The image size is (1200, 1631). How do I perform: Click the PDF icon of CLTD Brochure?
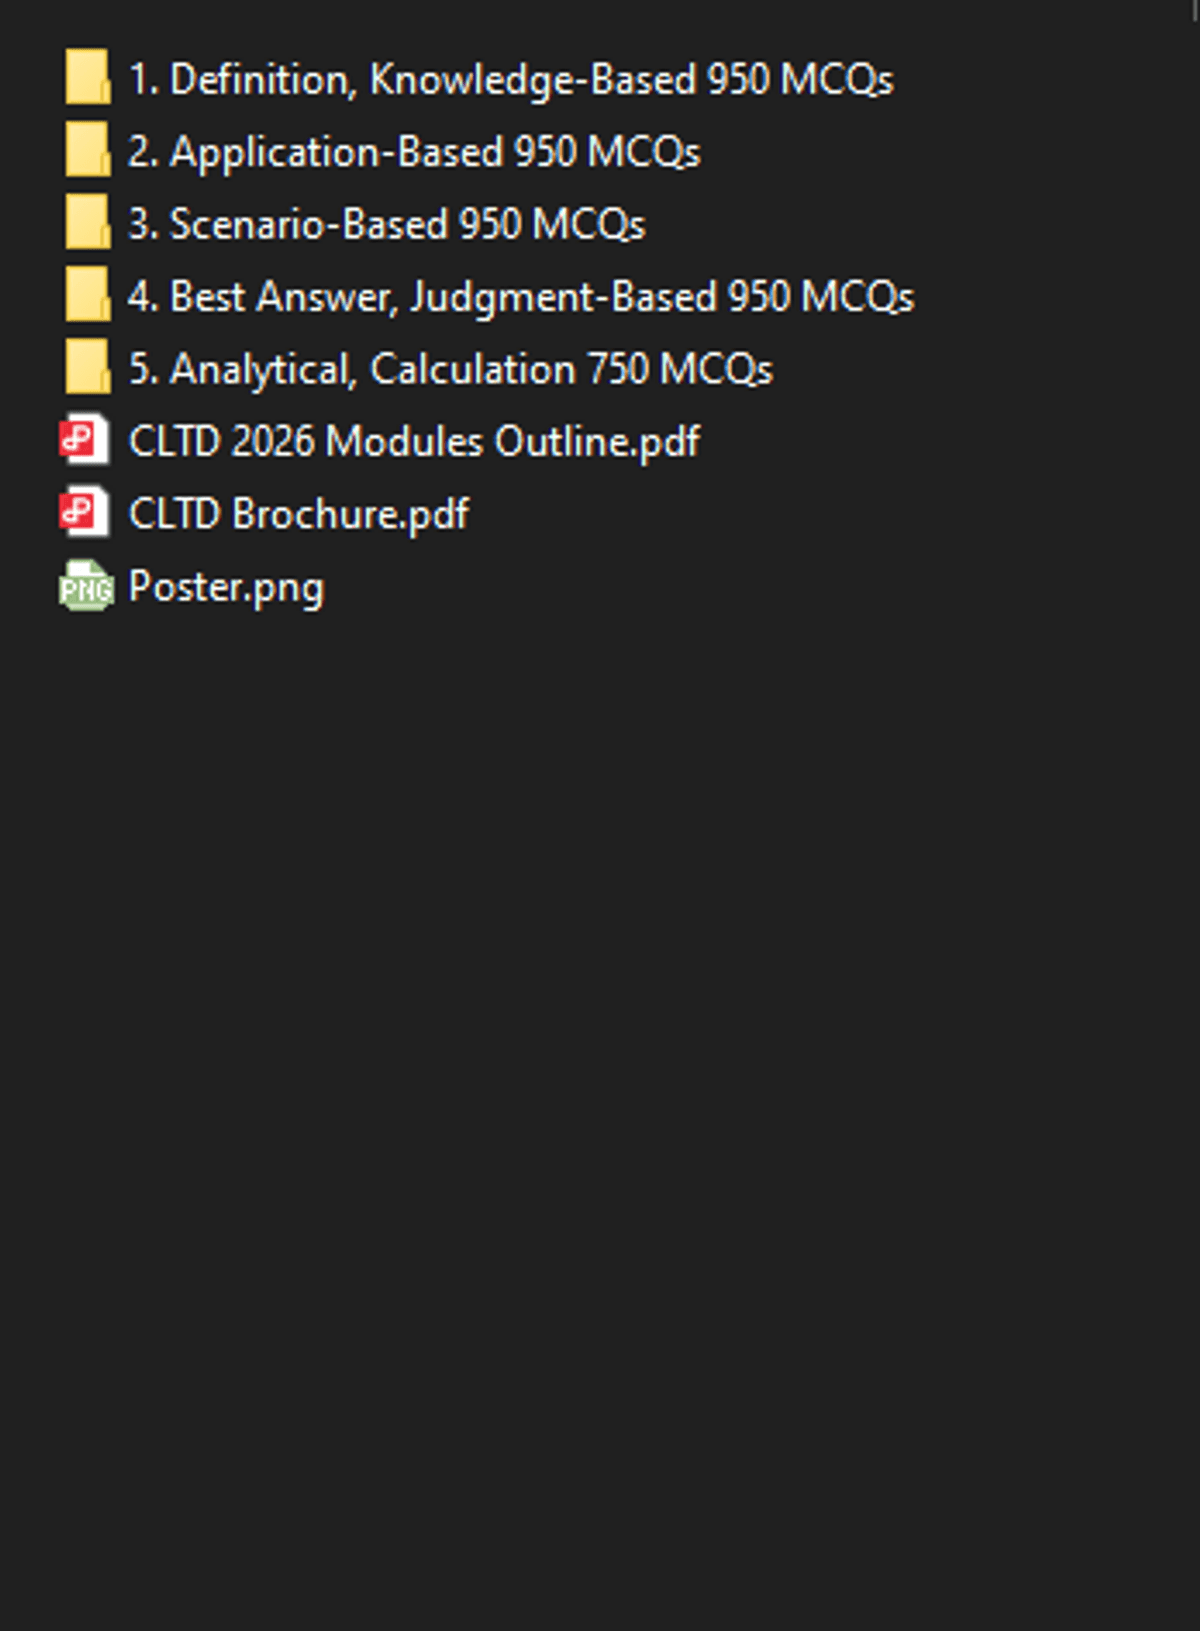pyautogui.click(x=85, y=512)
